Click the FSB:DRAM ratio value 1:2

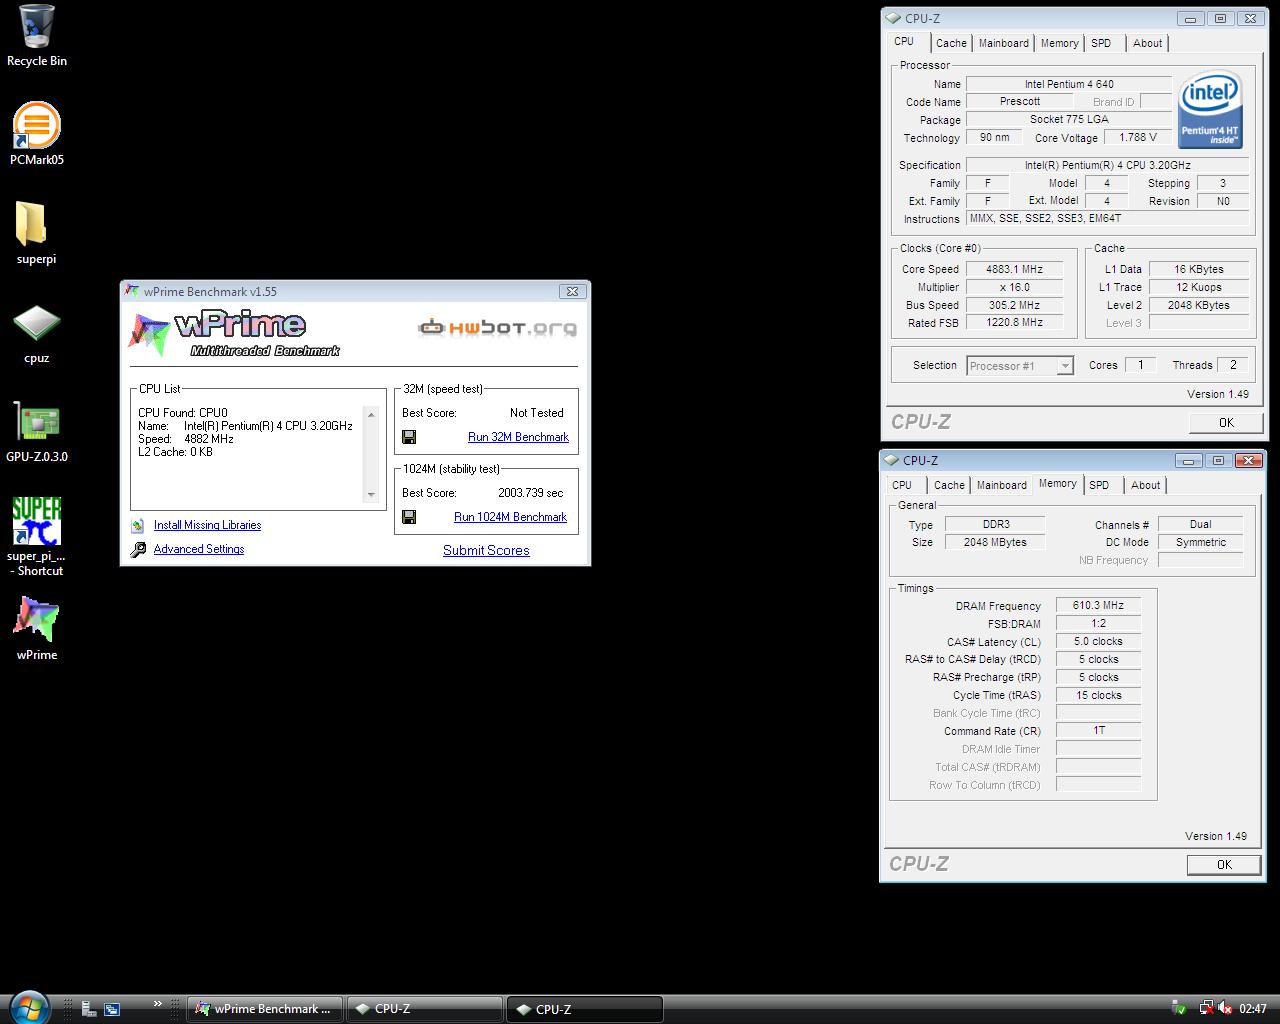[1098, 623]
